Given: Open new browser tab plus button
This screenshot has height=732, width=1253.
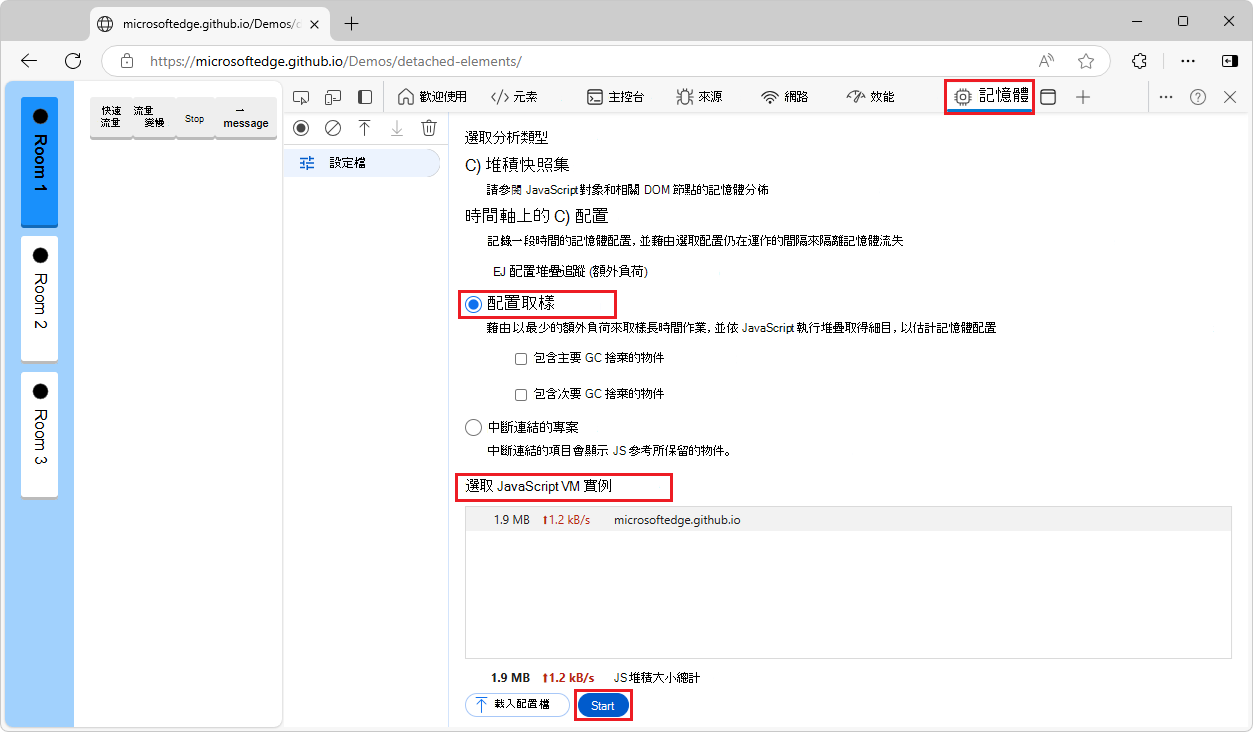Looking at the screenshot, I should [x=351, y=24].
